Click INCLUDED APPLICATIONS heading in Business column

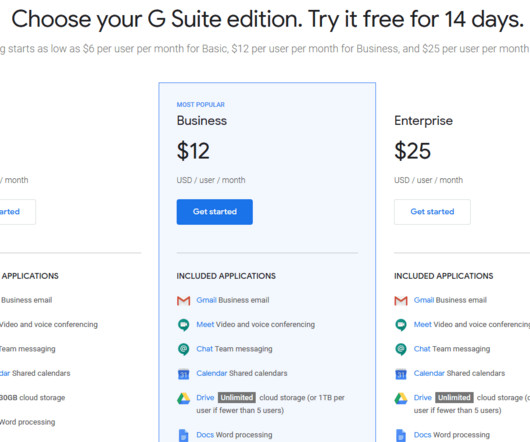pyautogui.click(x=226, y=276)
